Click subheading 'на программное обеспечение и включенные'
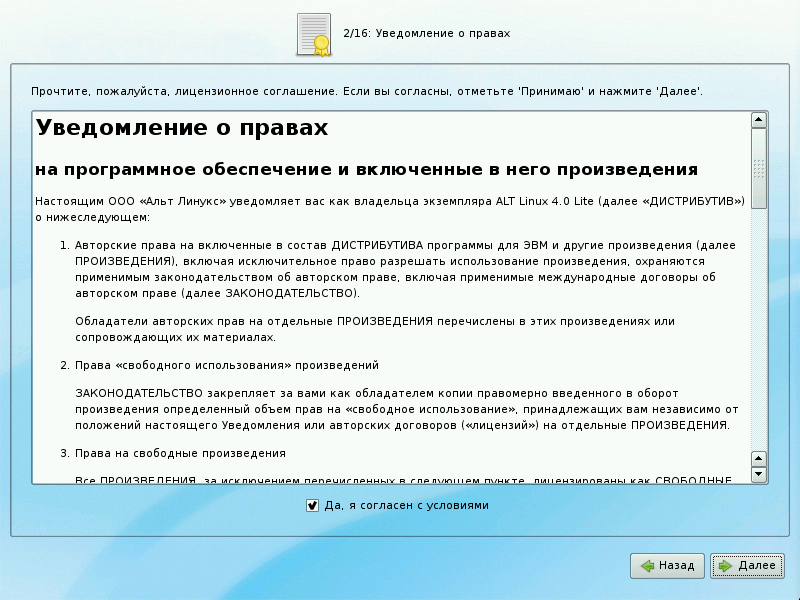 coord(366,168)
